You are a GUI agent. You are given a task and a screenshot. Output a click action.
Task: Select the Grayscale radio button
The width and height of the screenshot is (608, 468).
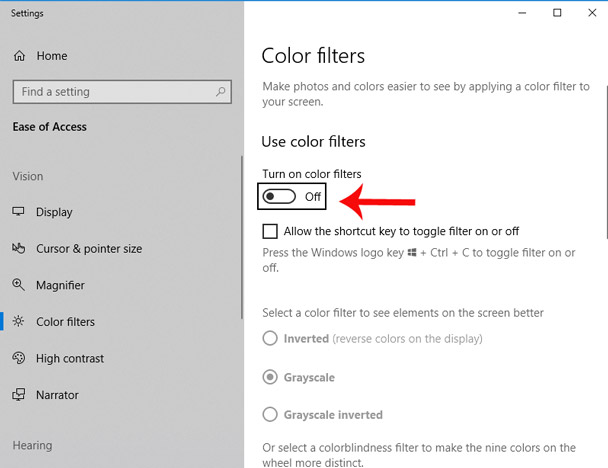click(x=270, y=377)
